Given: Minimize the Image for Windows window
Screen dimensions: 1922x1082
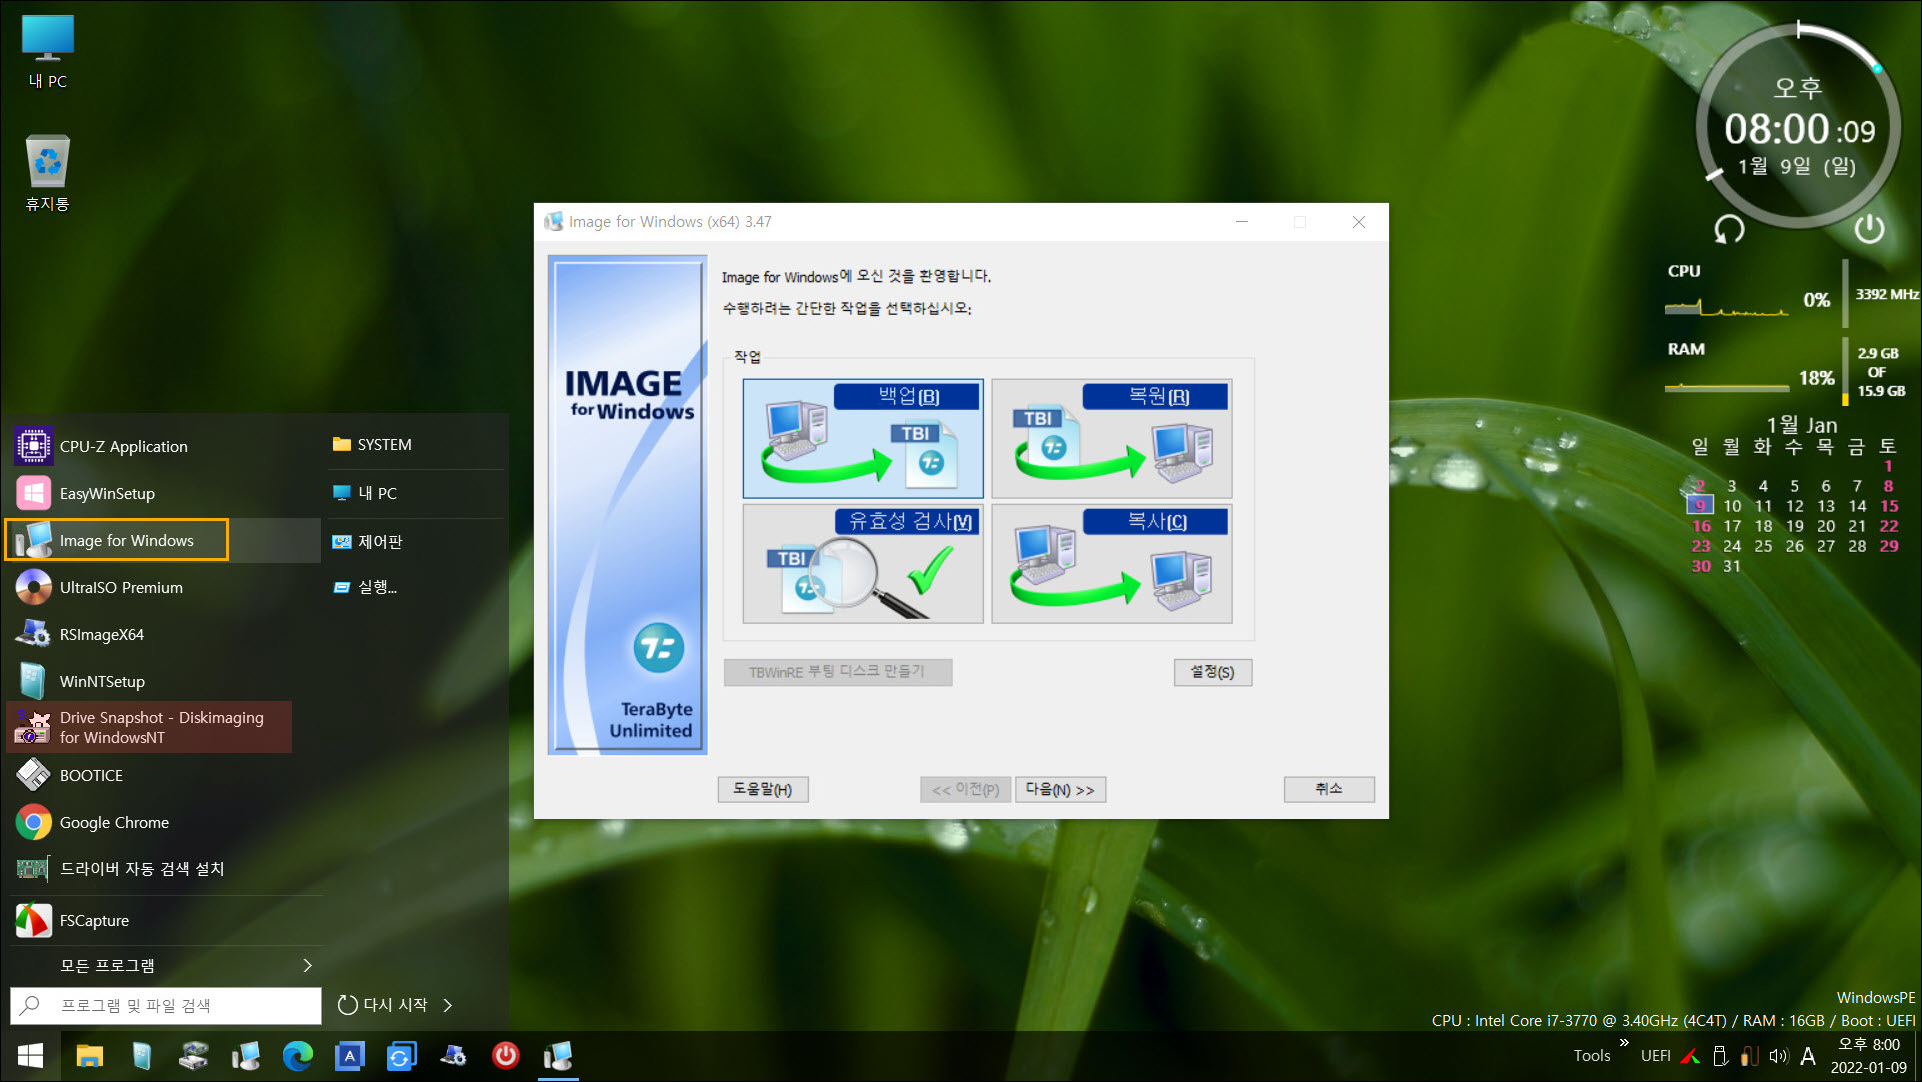Looking at the screenshot, I should [x=1242, y=222].
